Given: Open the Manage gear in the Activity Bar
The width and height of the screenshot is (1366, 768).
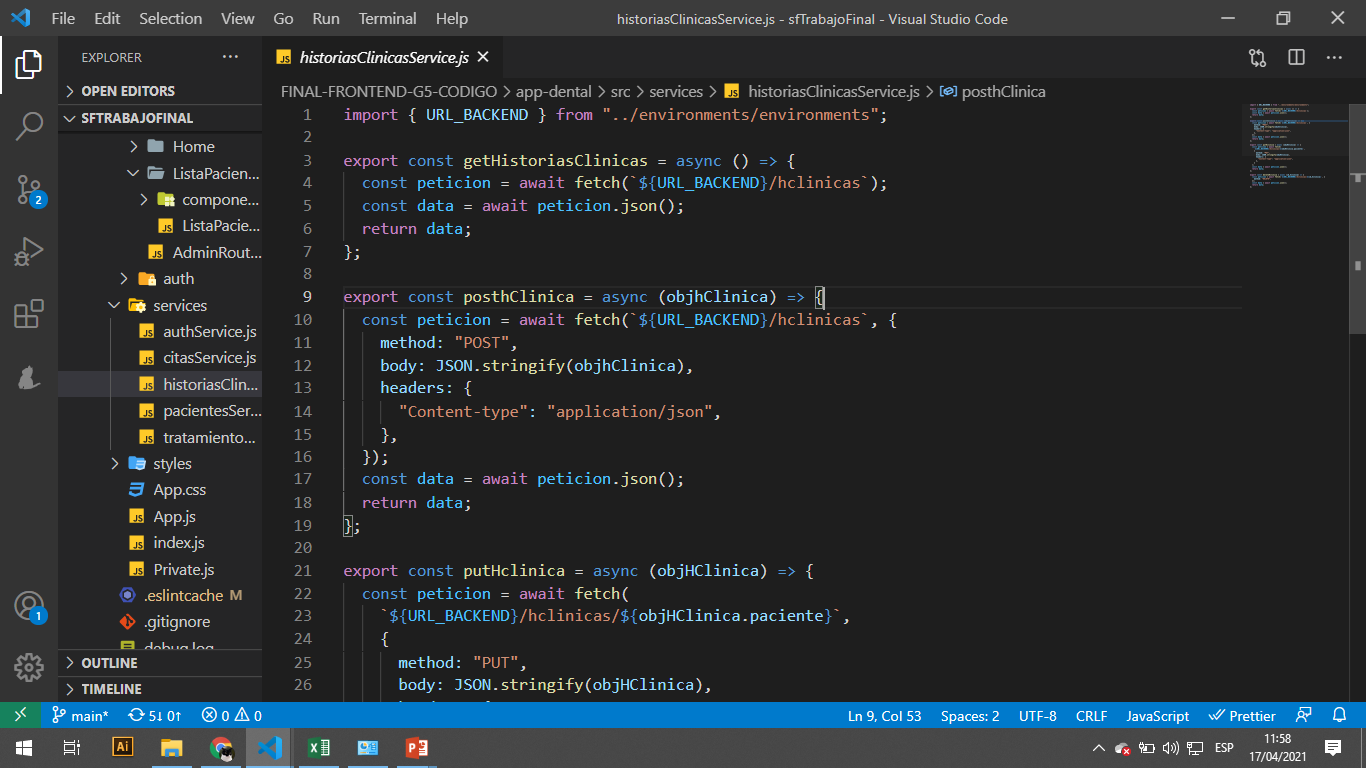Looking at the screenshot, I should (27, 667).
